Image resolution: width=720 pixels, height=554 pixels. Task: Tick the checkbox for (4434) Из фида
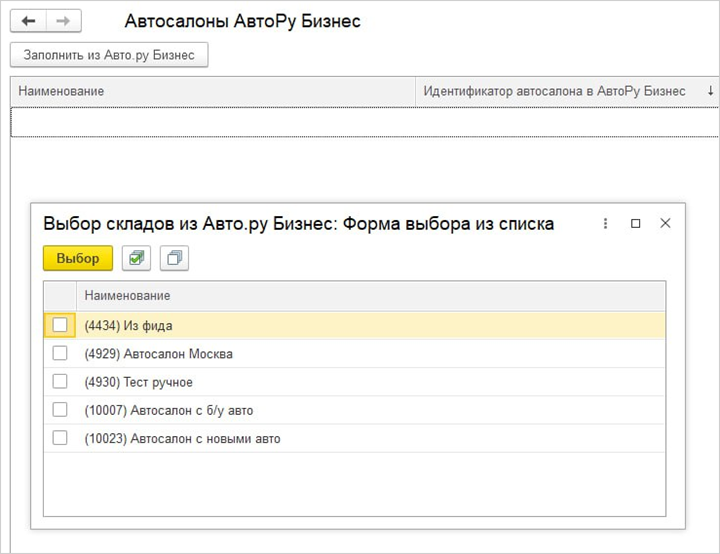[x=60, y=325]
